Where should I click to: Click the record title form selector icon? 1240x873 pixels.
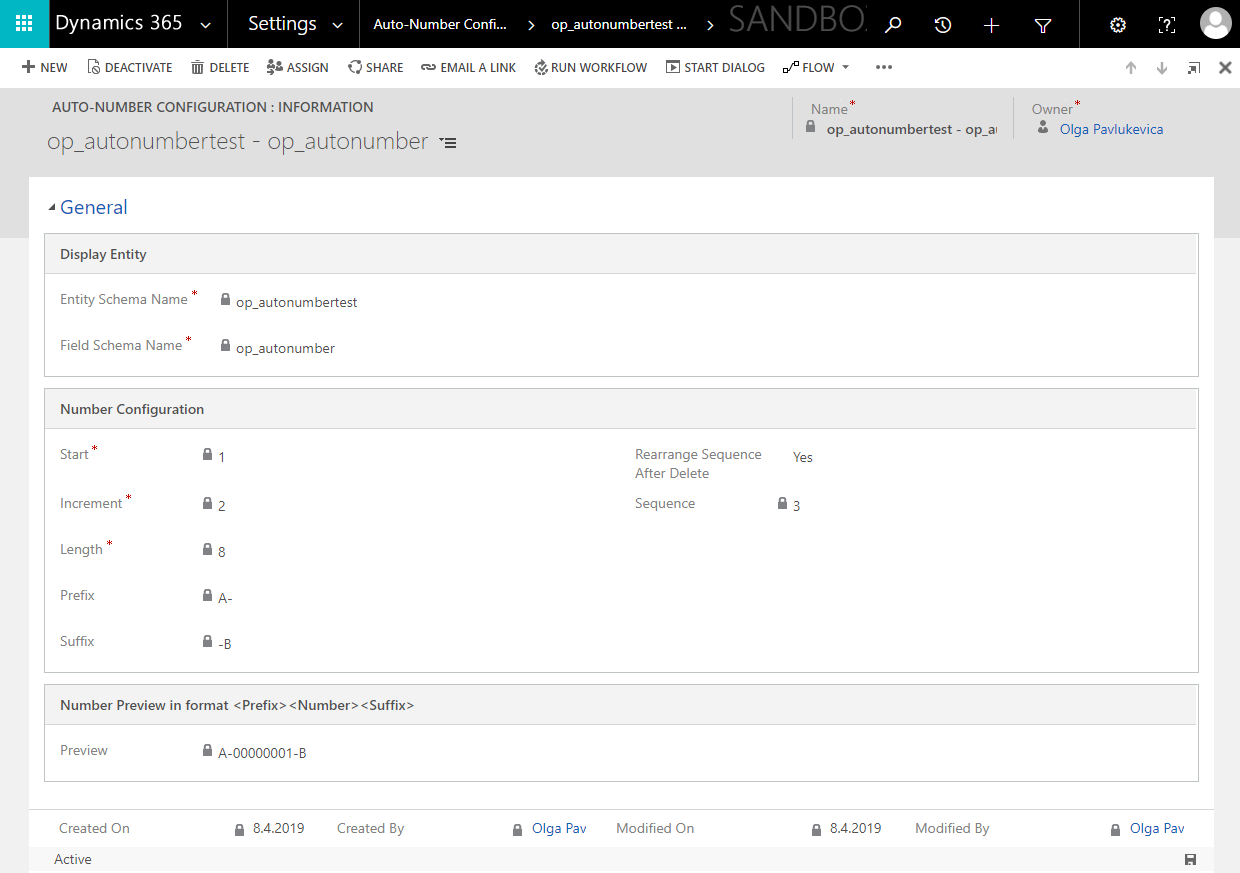point(448,142)
